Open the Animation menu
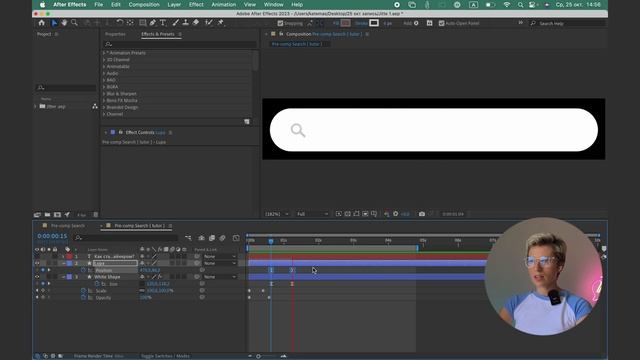This screenshot has height=360, width=640. click(224, 4)
